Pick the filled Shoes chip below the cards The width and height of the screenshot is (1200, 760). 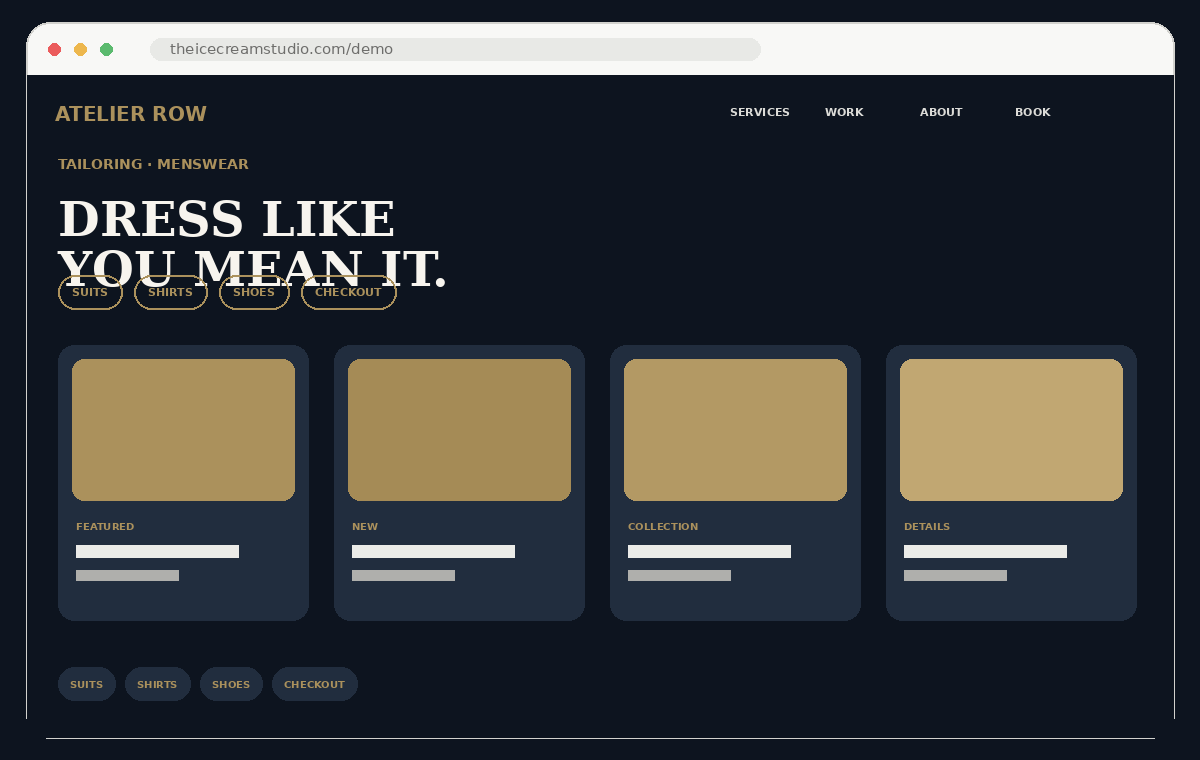pyautogui.click(x=231, y=684)
